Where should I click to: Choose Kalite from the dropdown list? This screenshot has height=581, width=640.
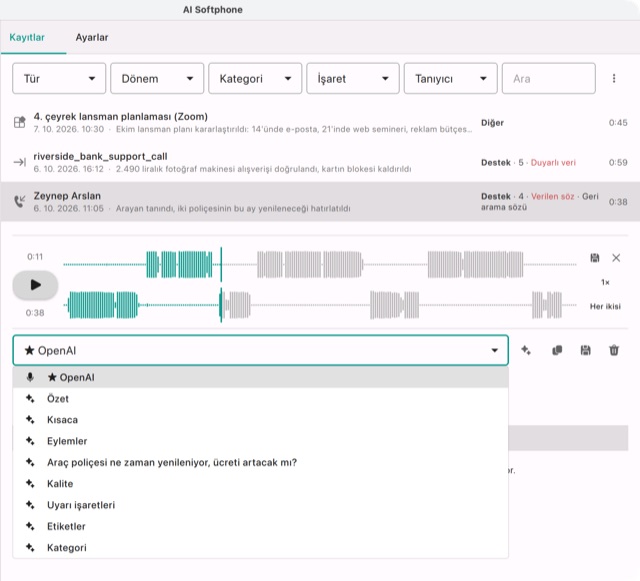click(x=260, y=484)
